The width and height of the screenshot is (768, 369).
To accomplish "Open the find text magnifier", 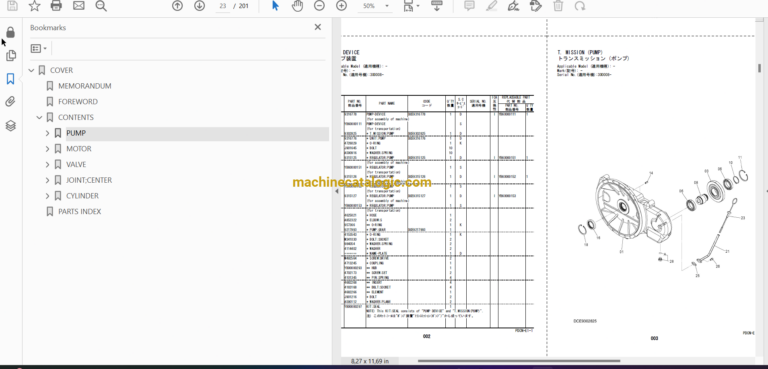I will click(101, 6).
